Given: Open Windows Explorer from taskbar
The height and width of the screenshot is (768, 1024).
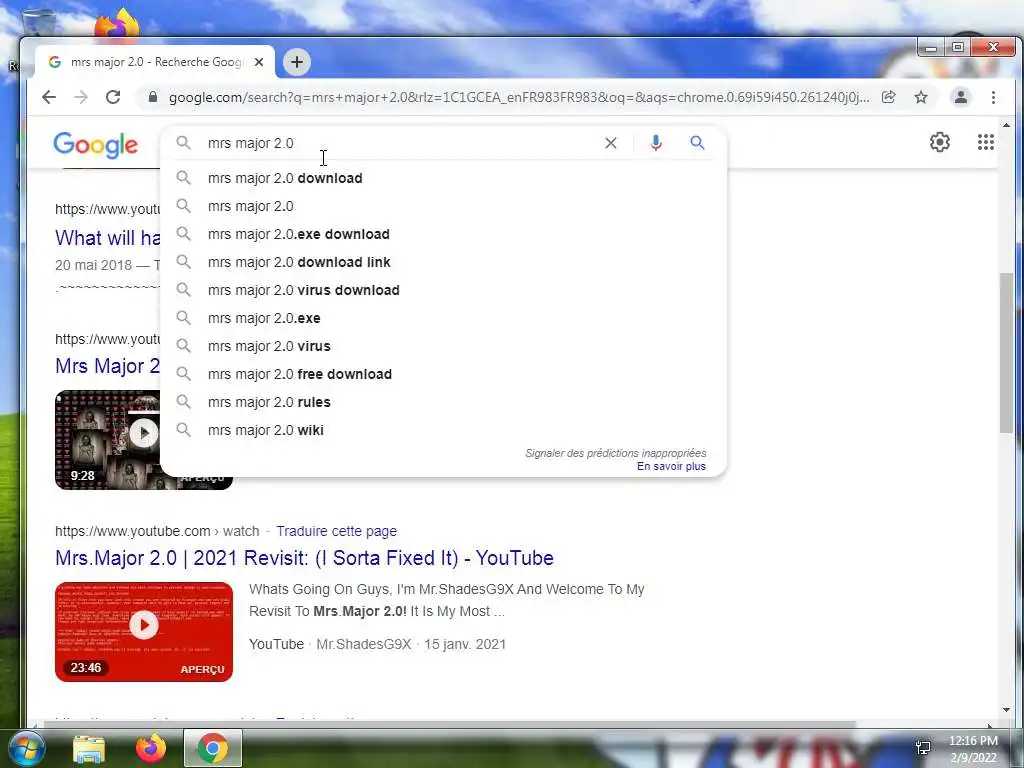Looking at the screenshot, I should coord(89,749).
